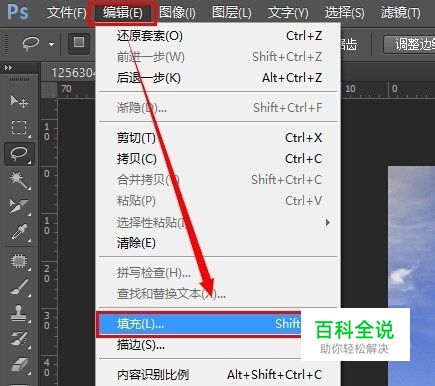Screen dimensions: 435x386
Task: Expand the toolbox panel double arrows
Action: [x=8, y=68]
